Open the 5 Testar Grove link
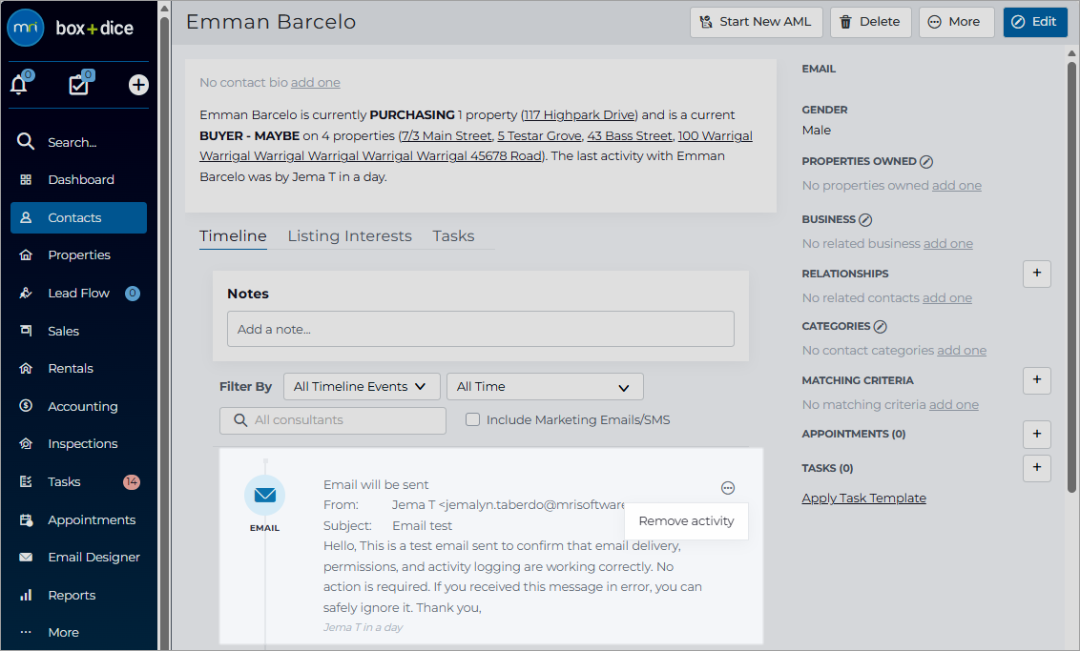Viewport: 1080px width, 651px height. click(540, 136)
